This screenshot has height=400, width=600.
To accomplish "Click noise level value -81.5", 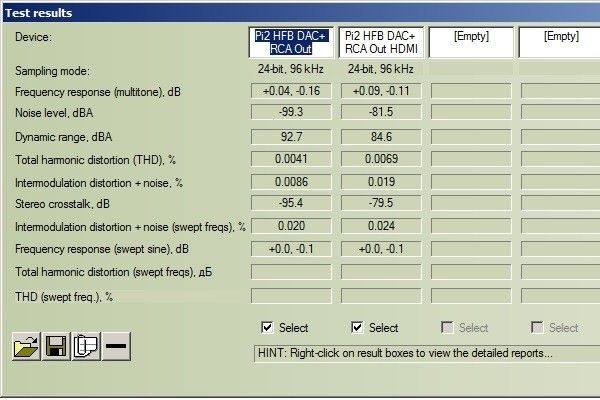I will 381,112.
